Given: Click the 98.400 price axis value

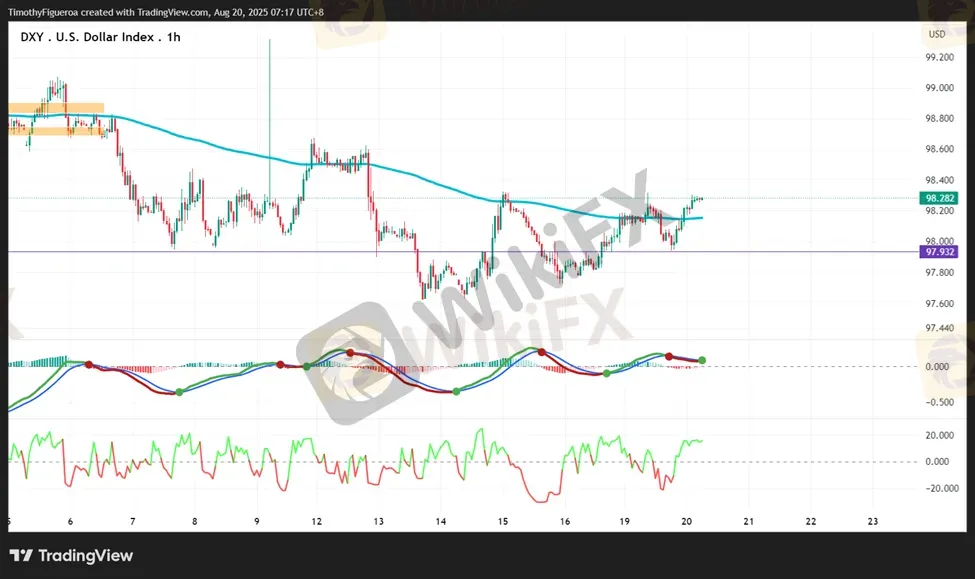Looking at the screenshot, I should 939,180.
